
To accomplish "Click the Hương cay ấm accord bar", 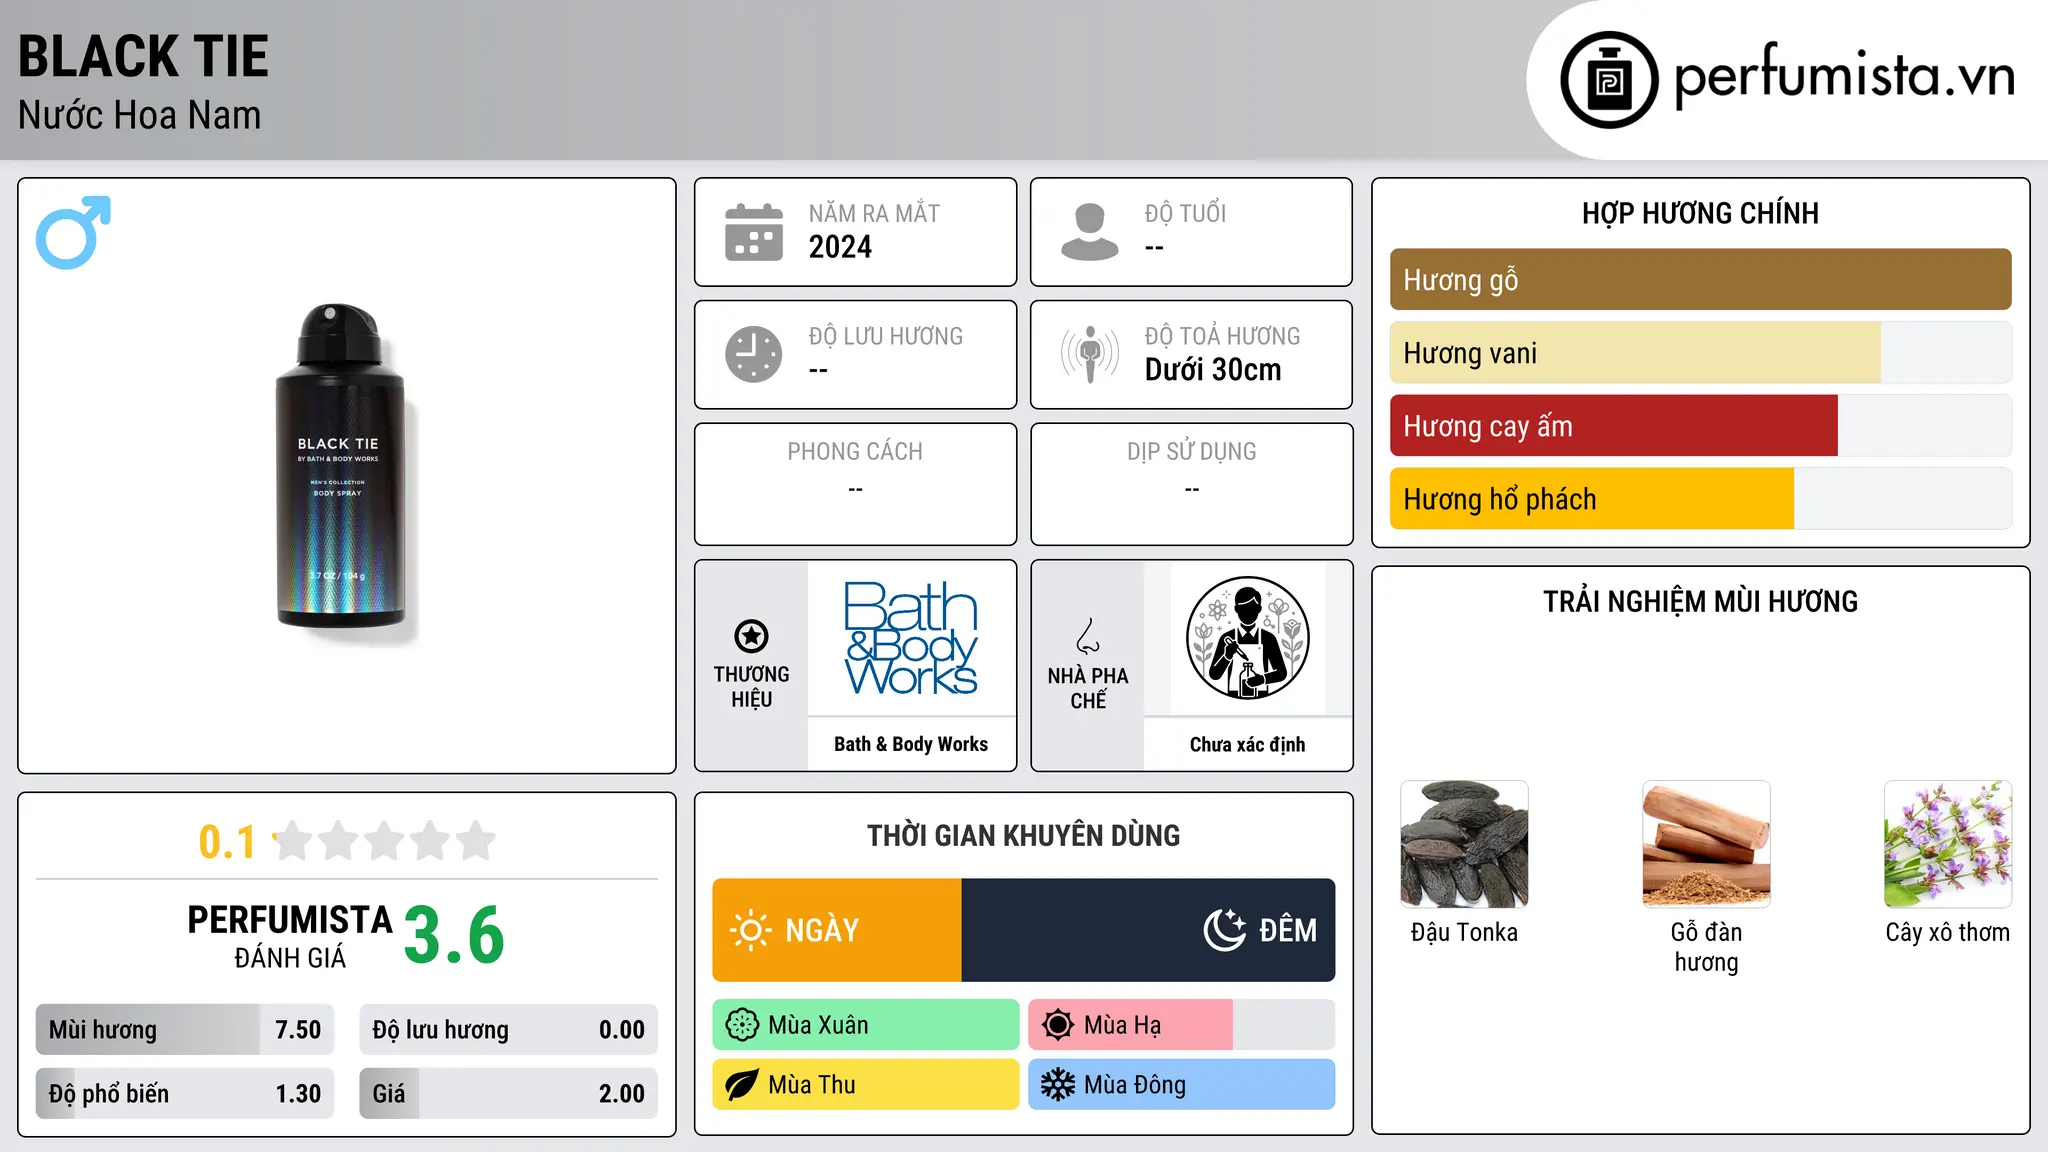I will coord(1700,426).
